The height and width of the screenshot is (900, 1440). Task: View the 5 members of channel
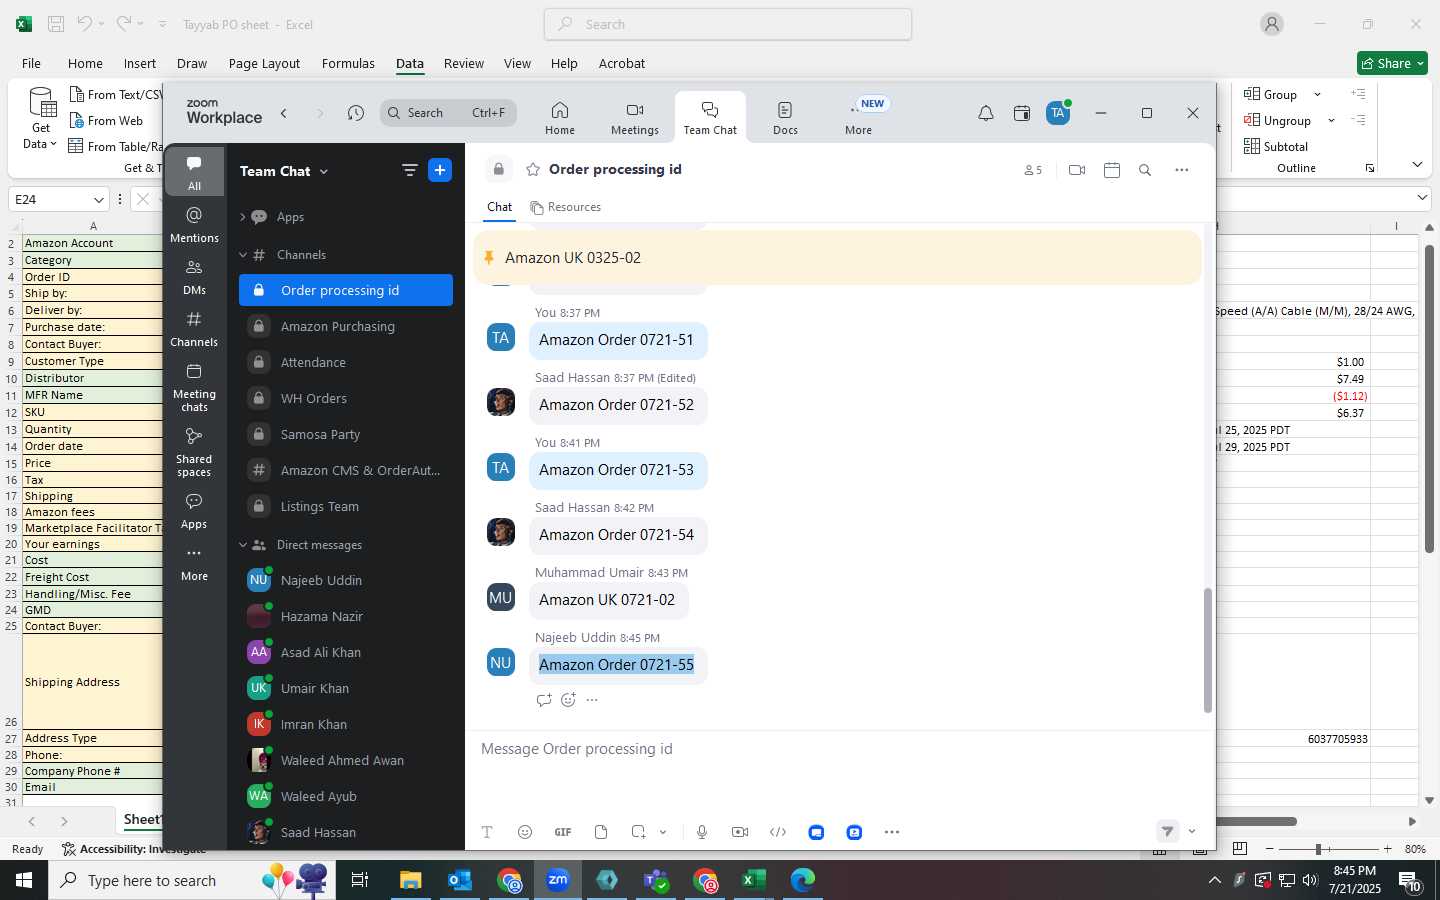(x=1033, y=170)
